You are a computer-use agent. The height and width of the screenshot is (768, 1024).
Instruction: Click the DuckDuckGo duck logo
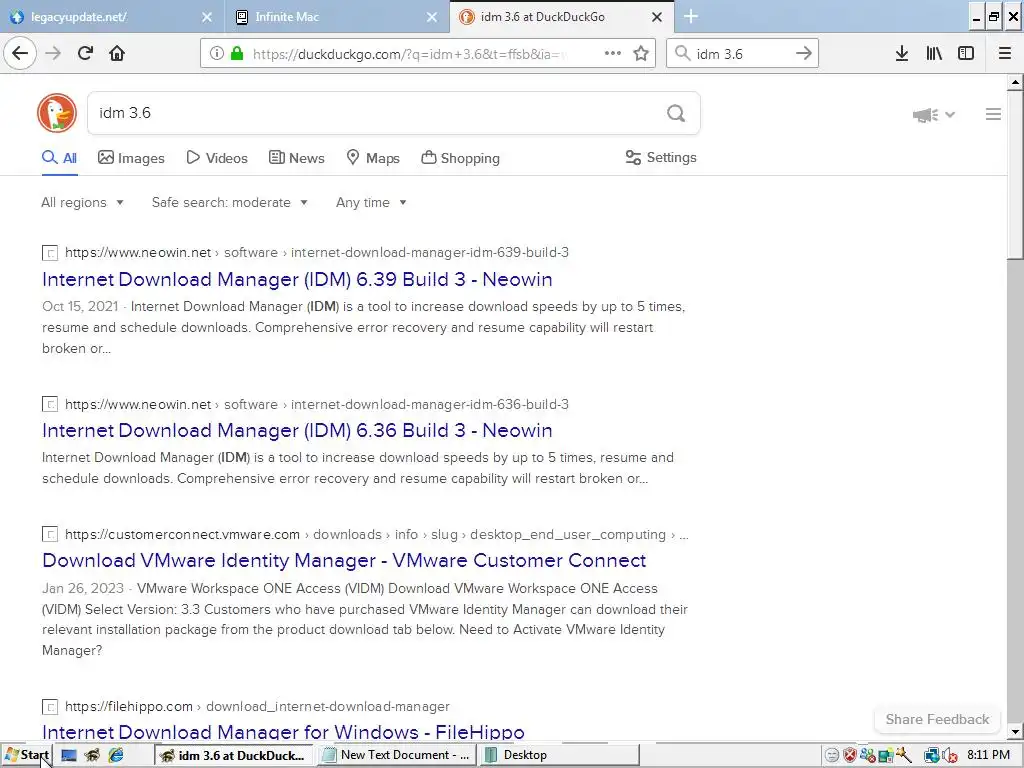coord(57,113)
